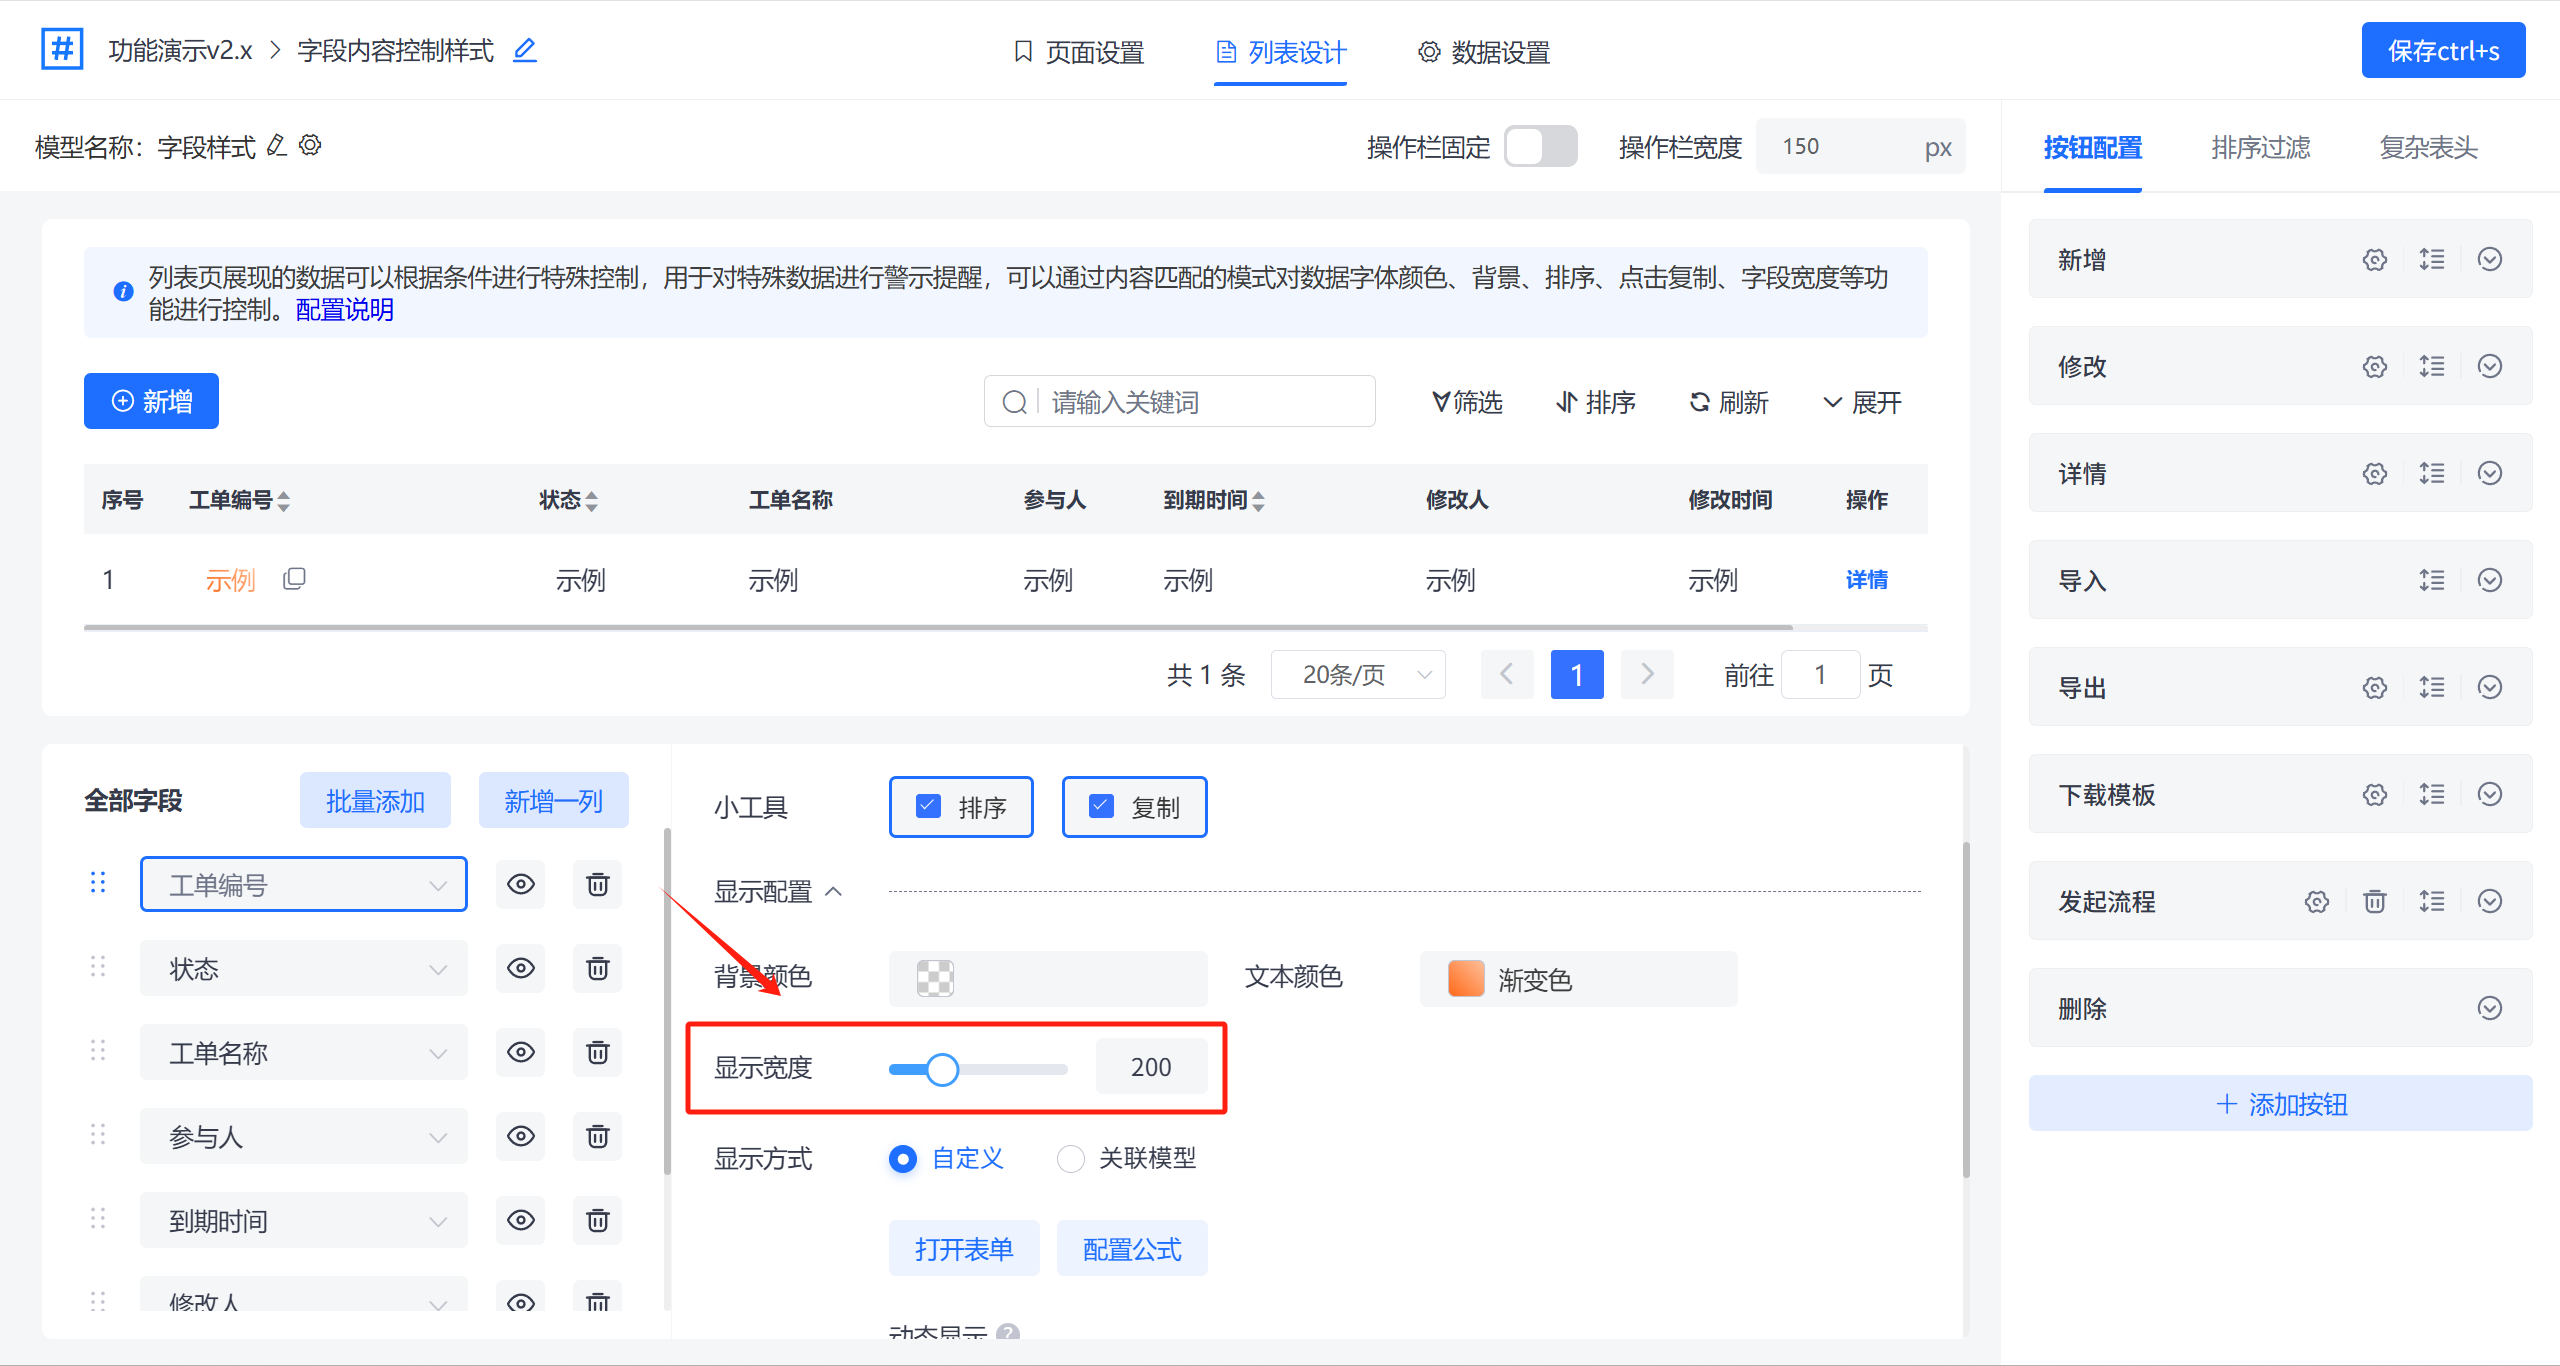Click the copy icon beside 示例 in table

pos(294,579)
